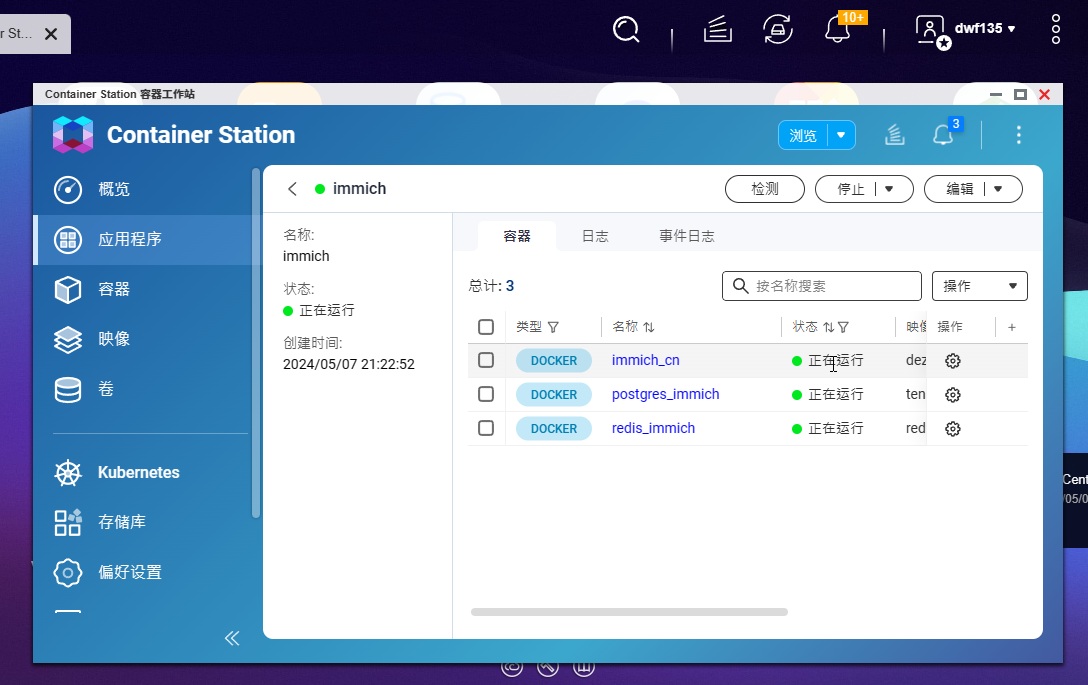Screen dimensions: 1088x685
Task: Click the 映像 layers icon in sidebar
Action: pos(68,339)
